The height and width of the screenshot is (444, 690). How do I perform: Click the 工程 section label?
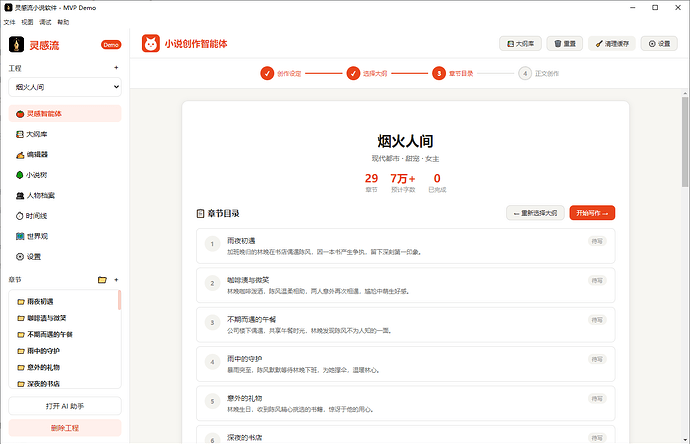pyautogui.click(x=15, y=69)
